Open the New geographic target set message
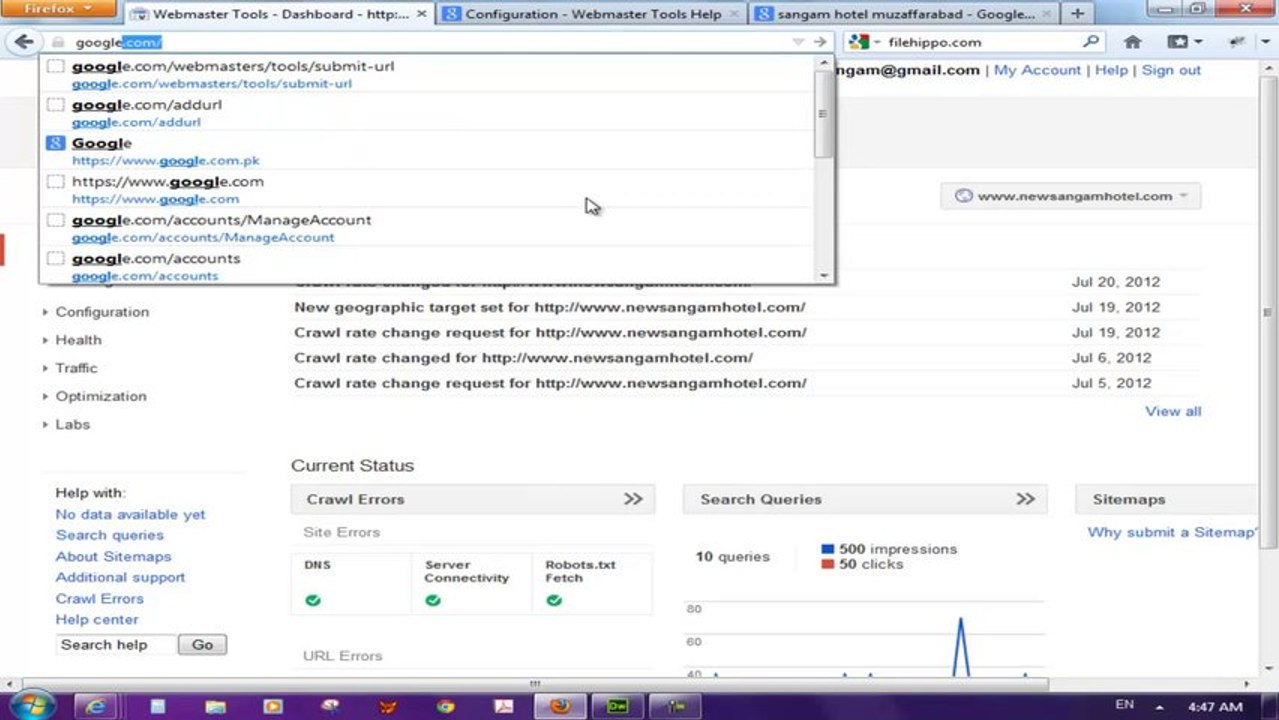Screen dimensions: 1279x720 click(x=549, y=307)
